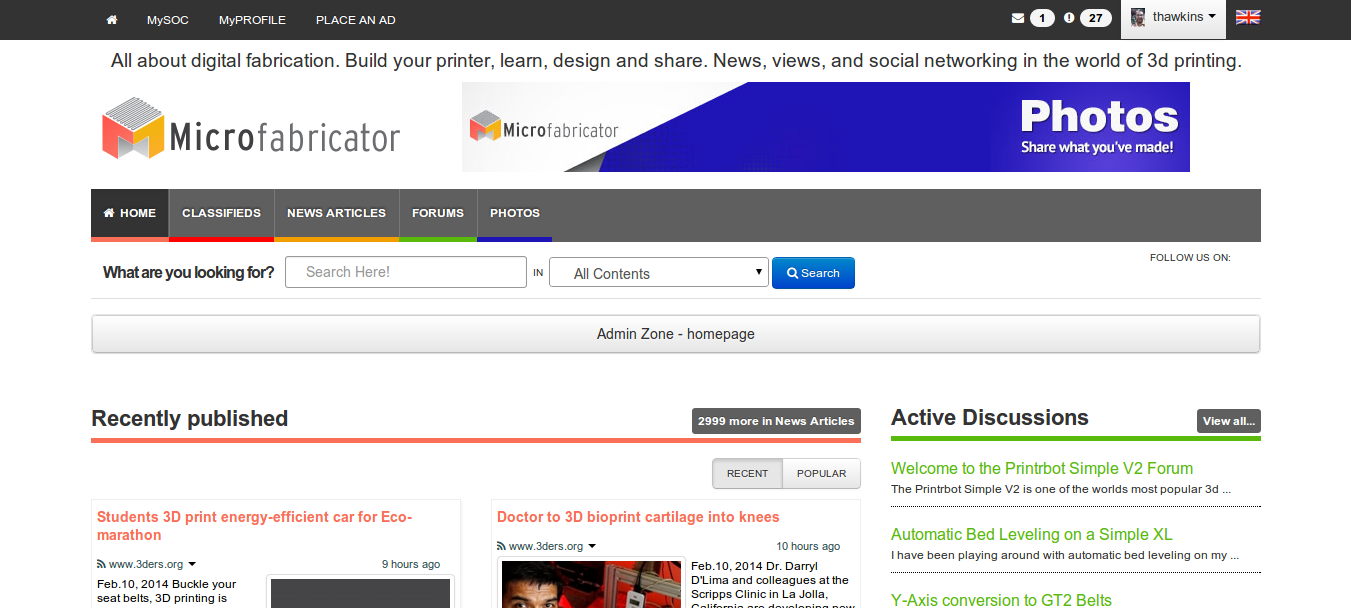Open the thawkins user dropdown
Screen dimensions: 1351x608
(1173, 18)
